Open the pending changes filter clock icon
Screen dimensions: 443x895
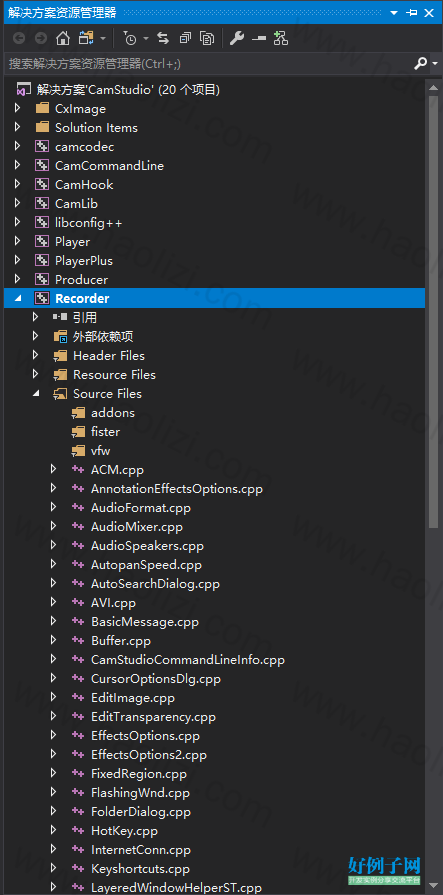(131, 38)
